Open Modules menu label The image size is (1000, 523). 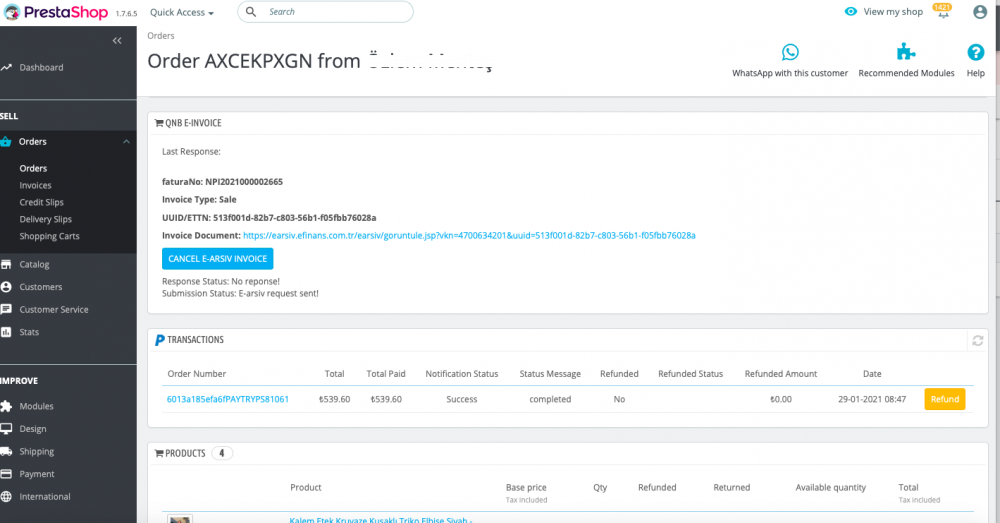tap(36, 406)
